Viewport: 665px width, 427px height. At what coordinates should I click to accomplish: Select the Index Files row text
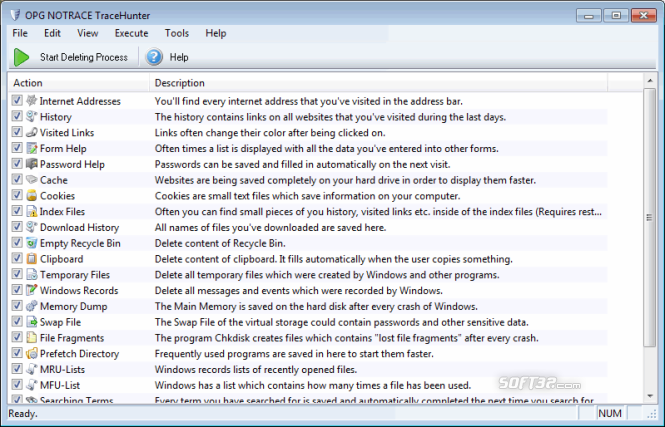click(62, 212)
